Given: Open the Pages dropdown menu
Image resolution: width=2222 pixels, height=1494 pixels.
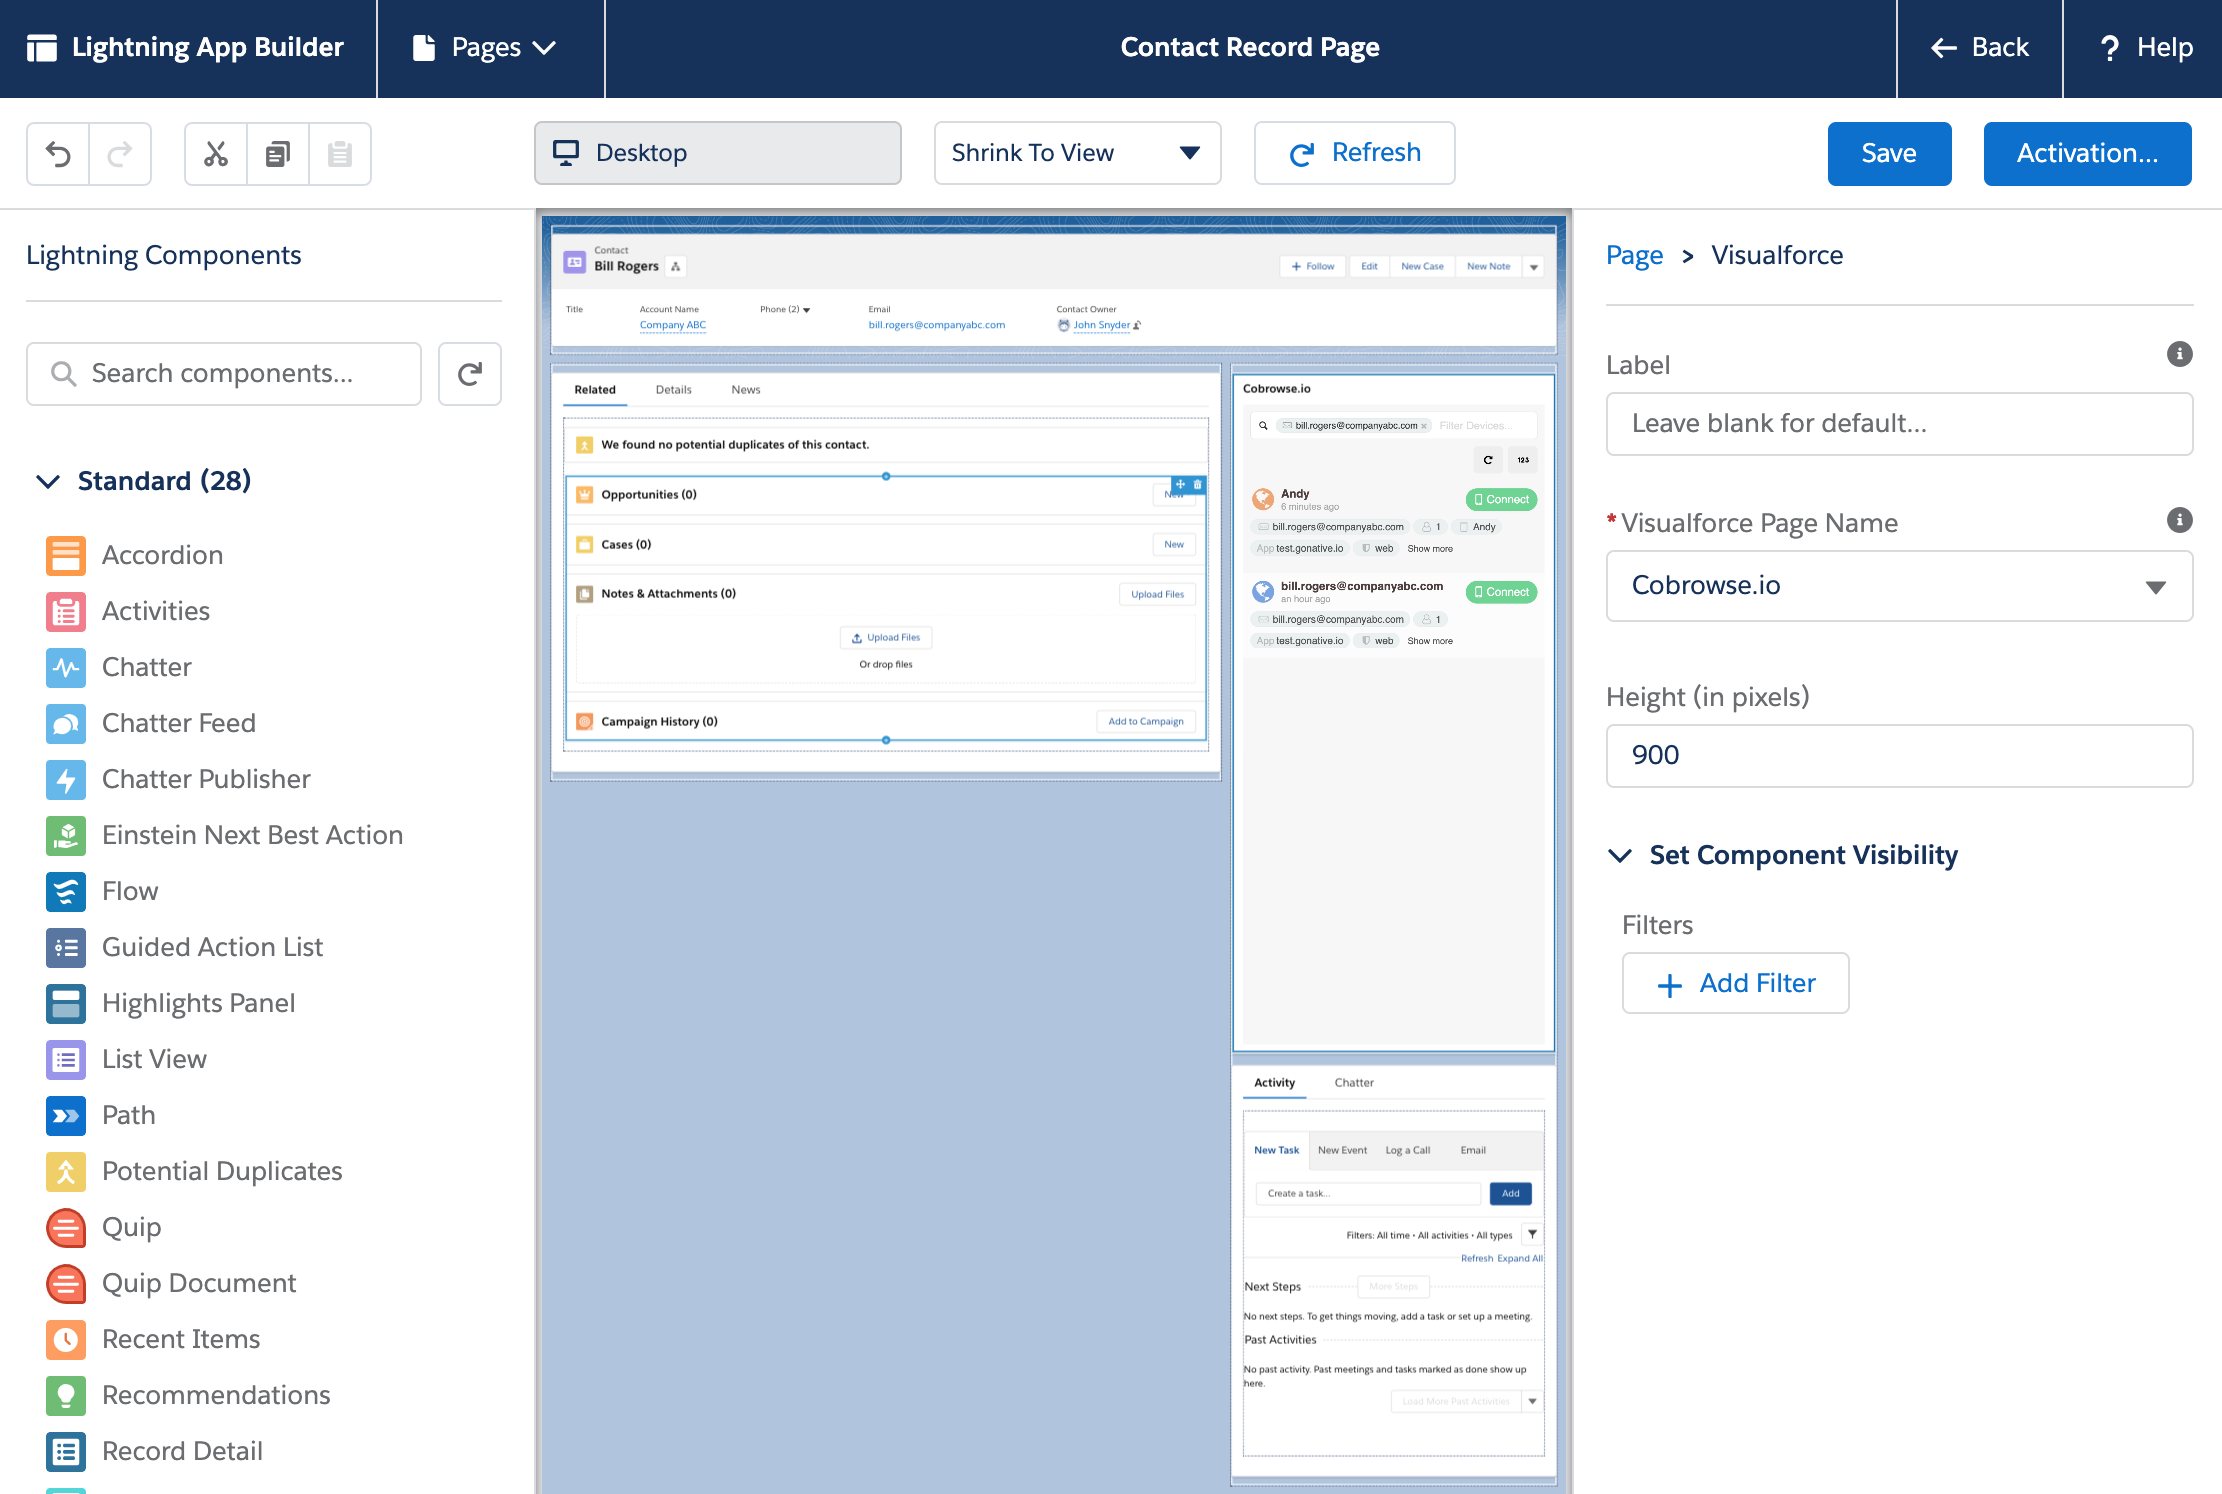Looking at the screenshot, I should [x=486, y=48].
